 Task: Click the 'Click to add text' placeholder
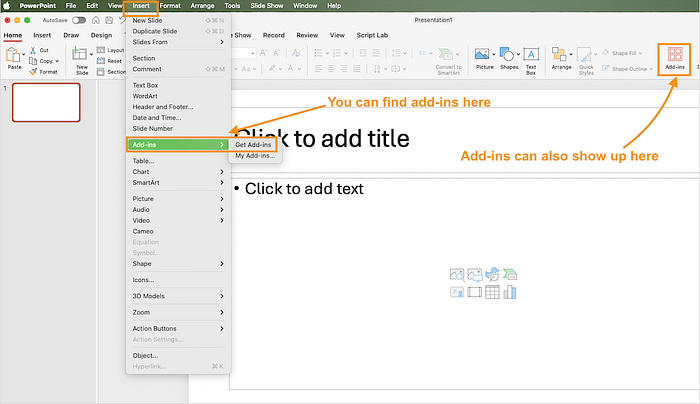tap(464, 283)
